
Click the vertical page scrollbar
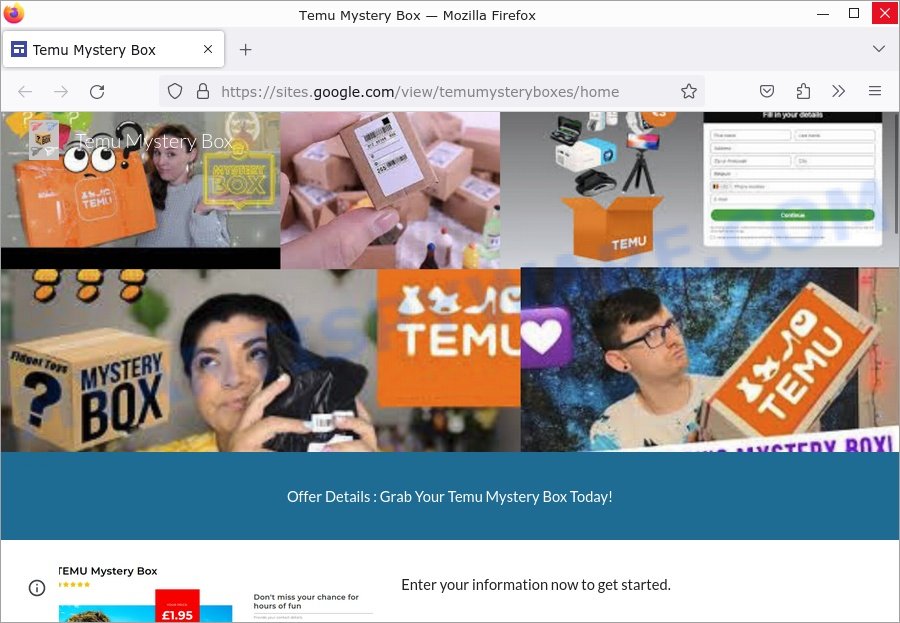896,173
